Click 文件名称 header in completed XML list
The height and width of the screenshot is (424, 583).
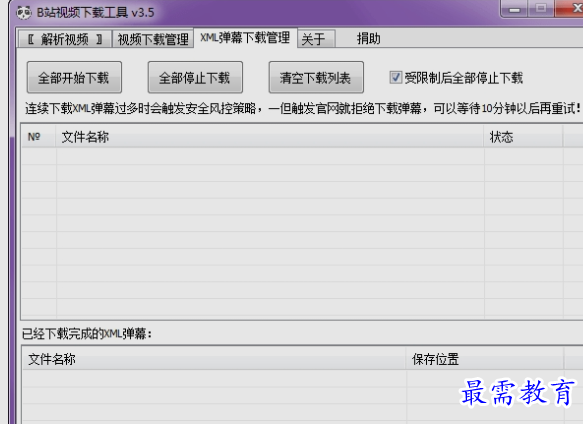pos(214,359)
